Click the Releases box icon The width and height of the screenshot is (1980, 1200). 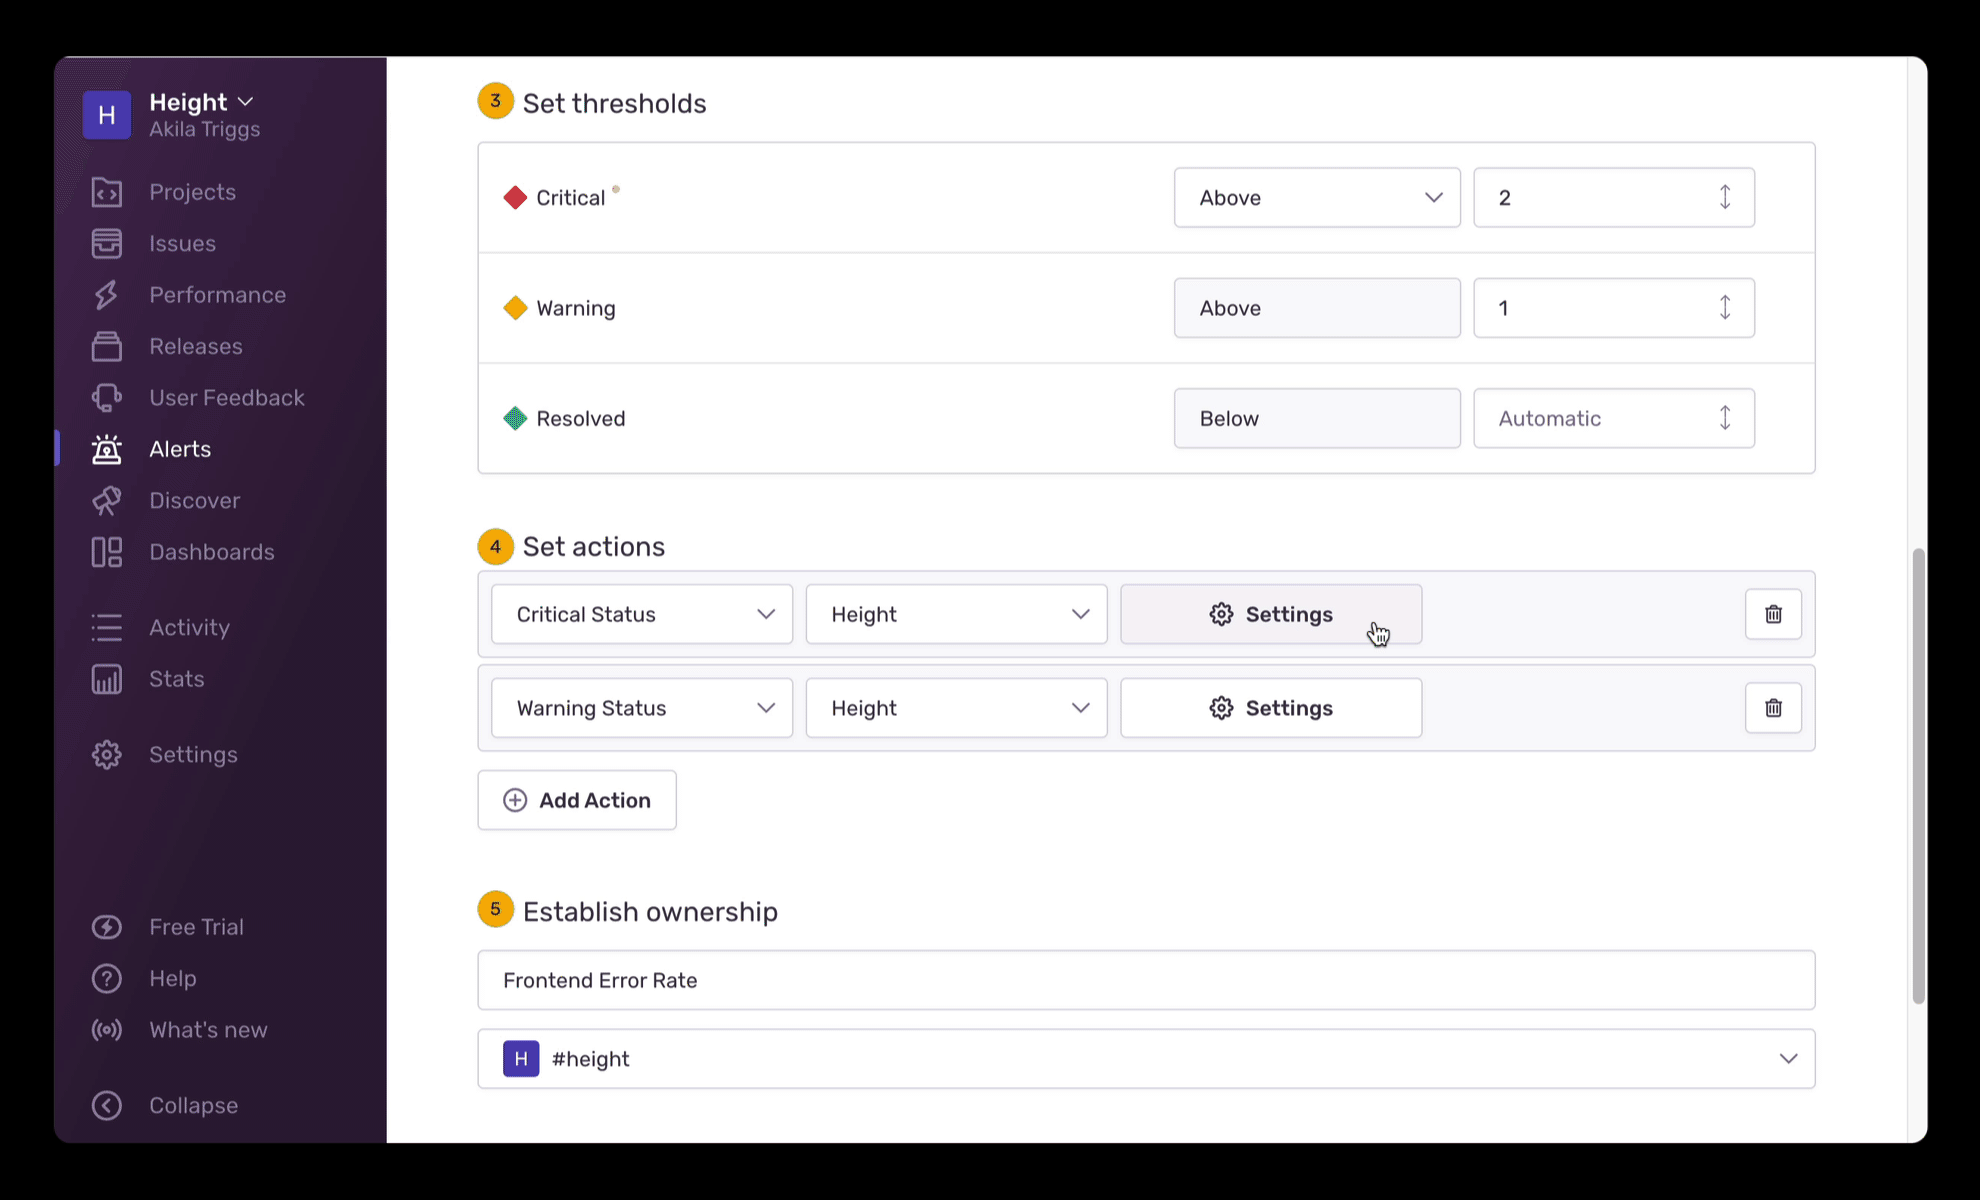(107, 346)
